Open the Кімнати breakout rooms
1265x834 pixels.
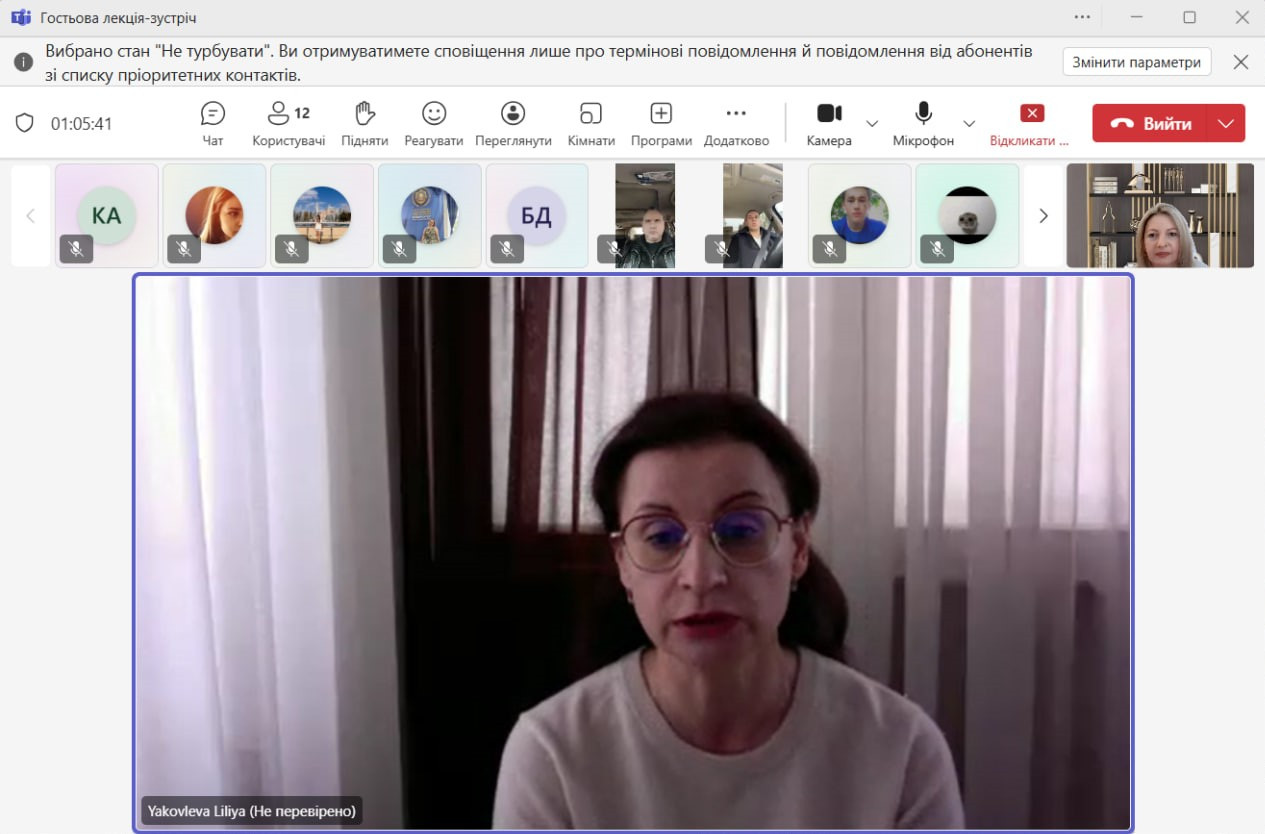591,123
